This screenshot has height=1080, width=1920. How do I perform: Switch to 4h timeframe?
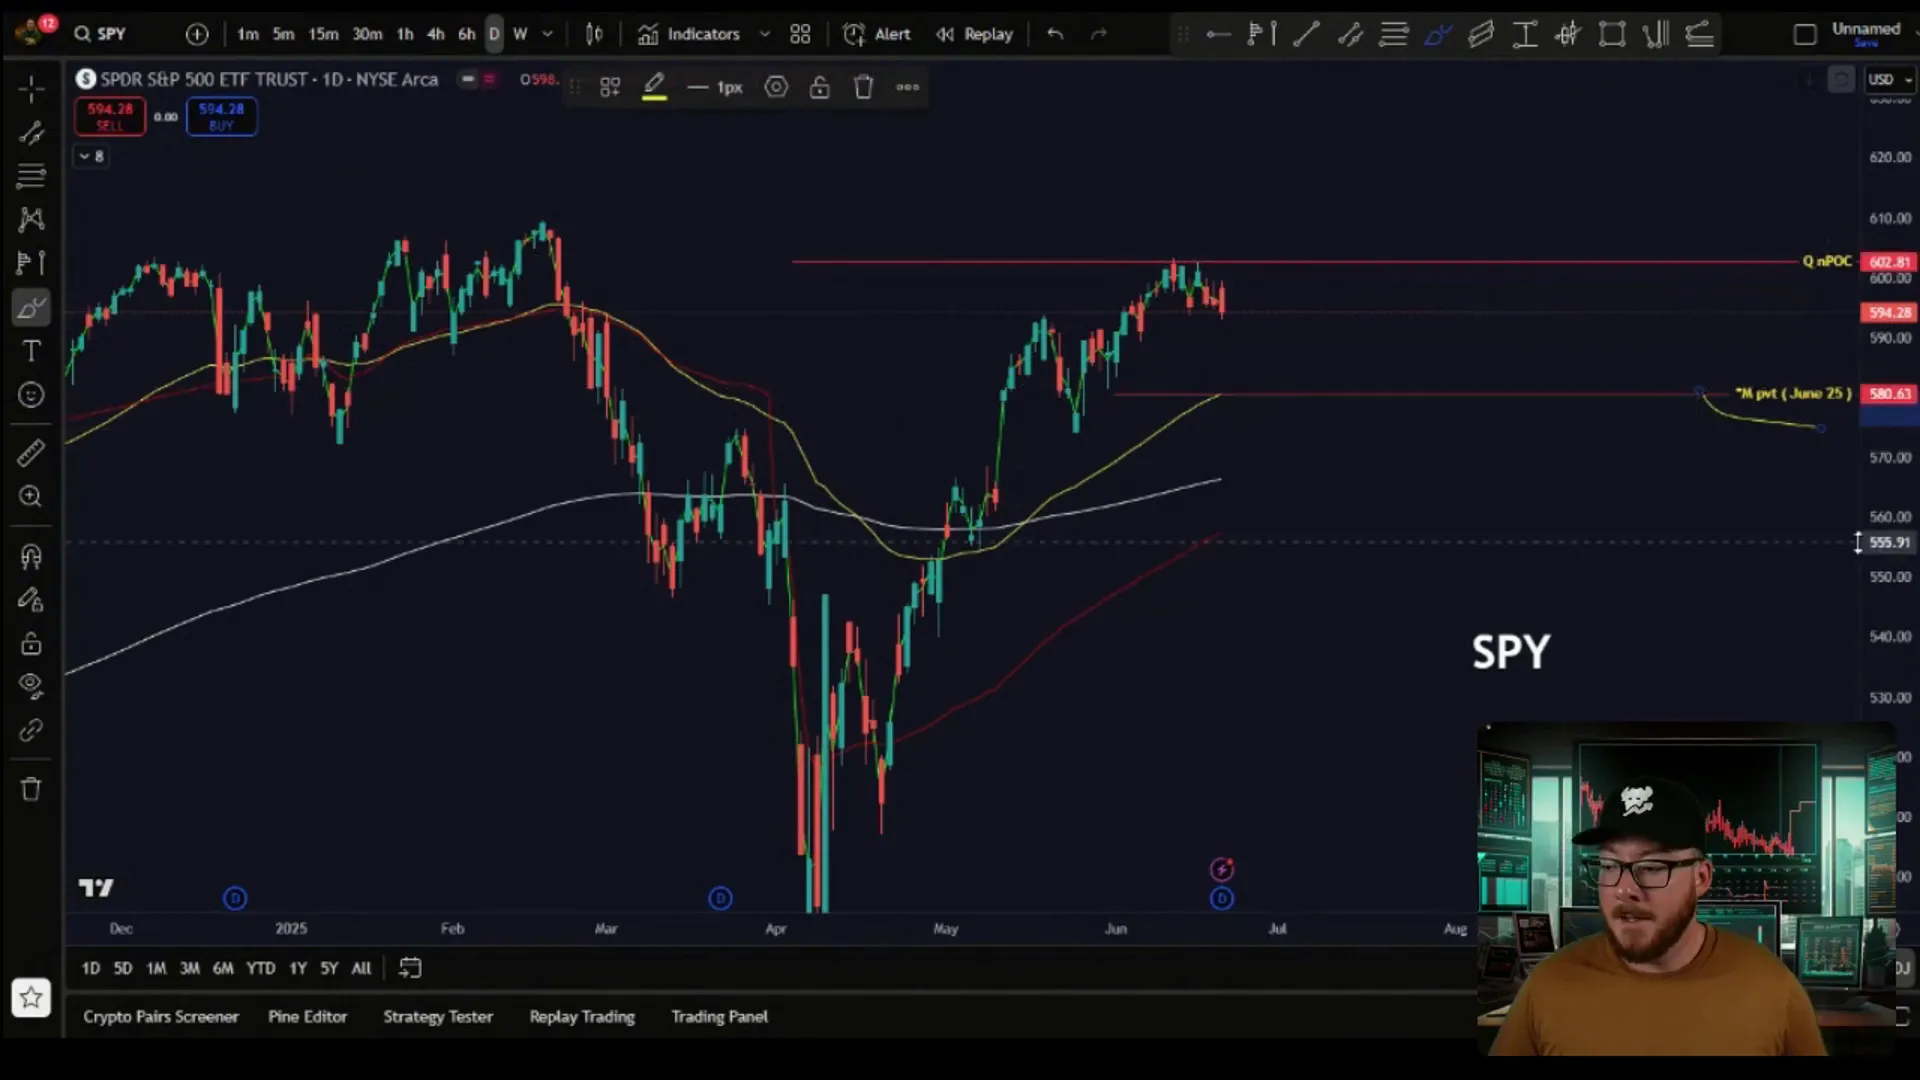coord(435,34)
